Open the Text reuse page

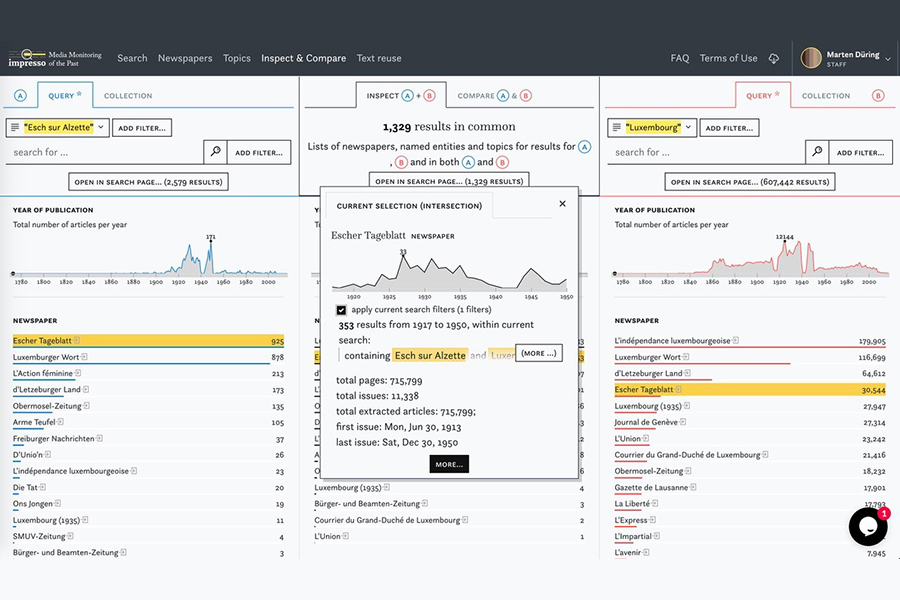pyautogui.click(x=379, y=58)
